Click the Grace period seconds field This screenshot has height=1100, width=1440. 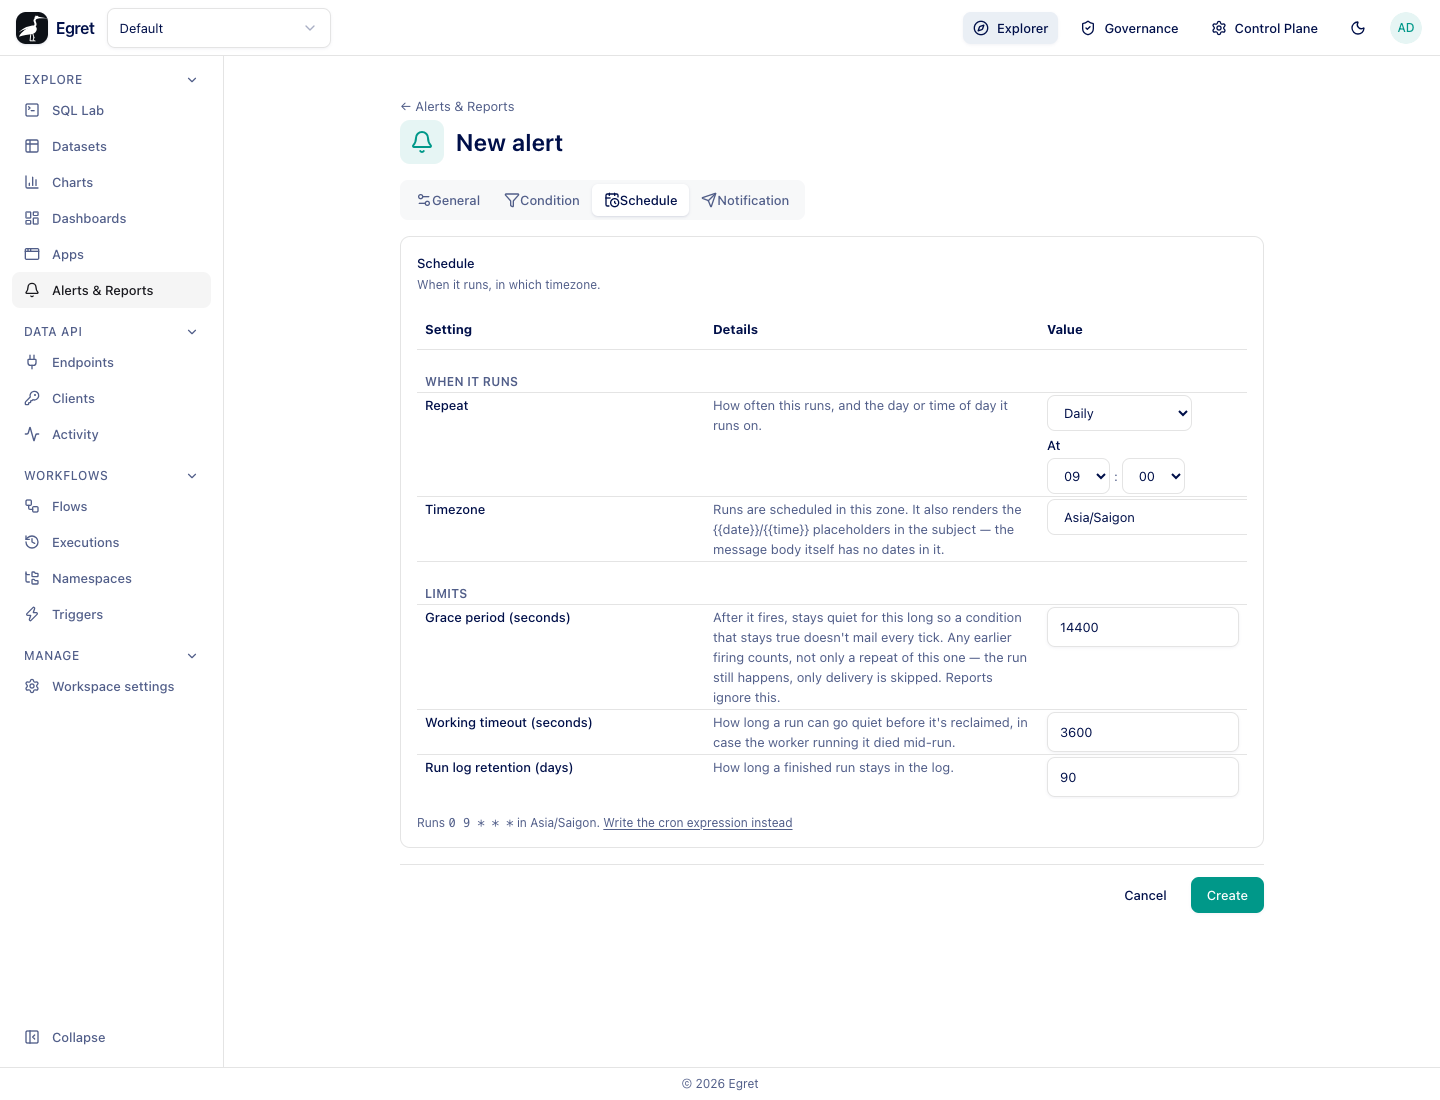(1143, 627)
